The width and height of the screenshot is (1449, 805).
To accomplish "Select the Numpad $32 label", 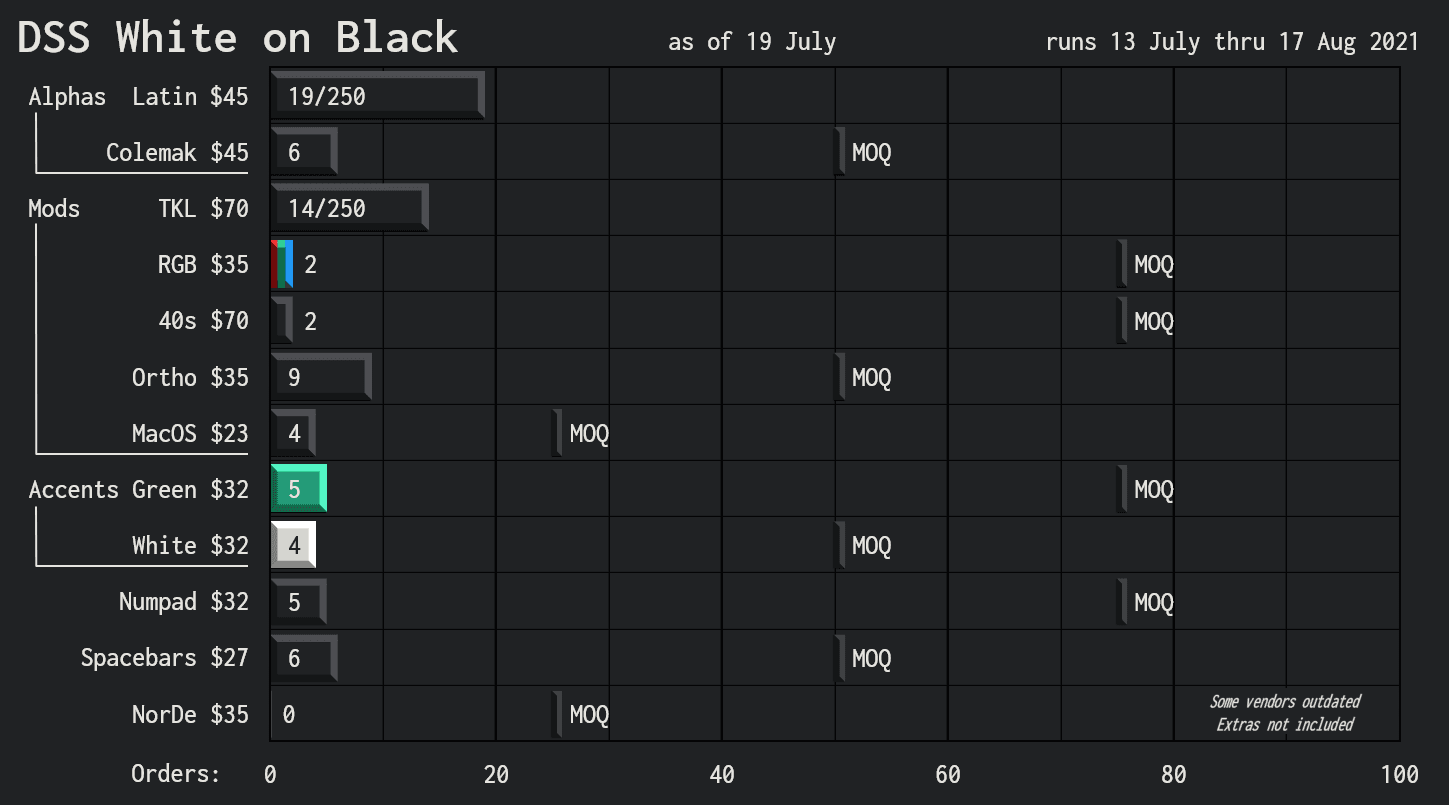I will coord(184,601).
